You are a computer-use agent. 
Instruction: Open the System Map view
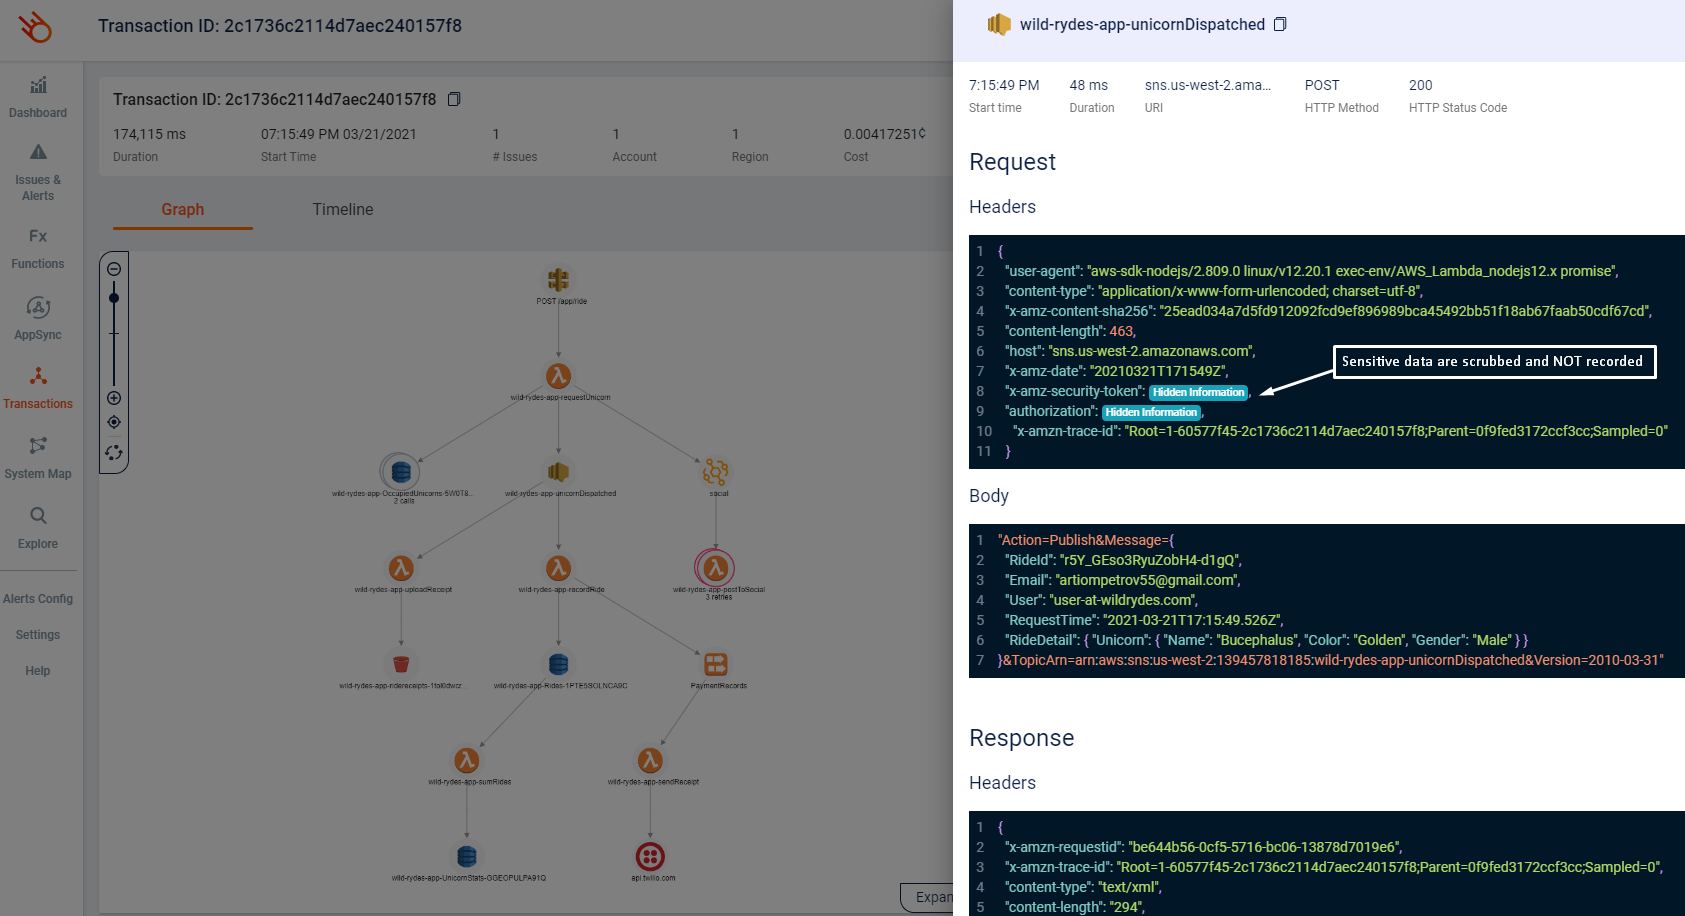[x=38, y=458]
